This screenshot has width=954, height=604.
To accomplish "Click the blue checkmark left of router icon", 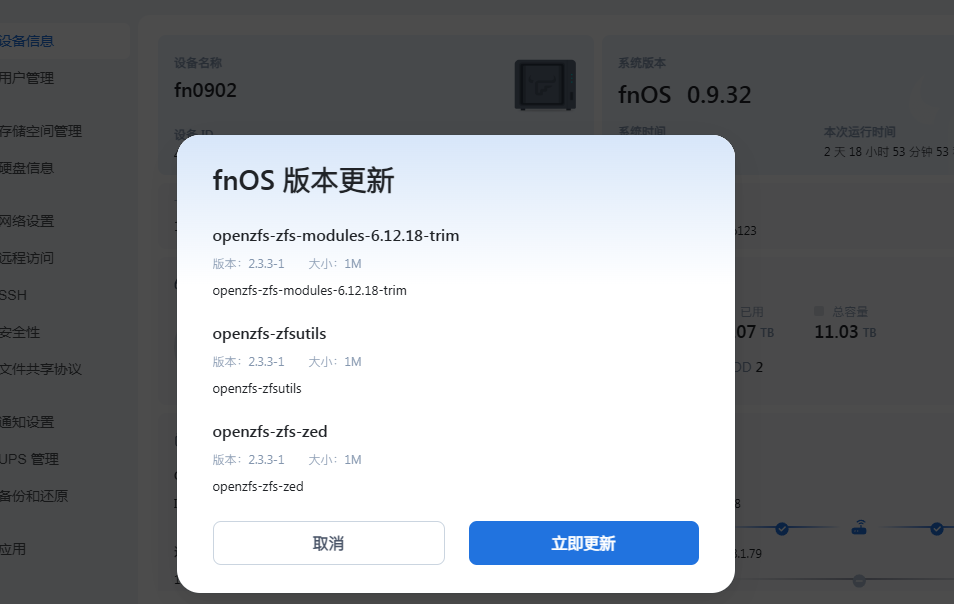I will [782, 529].
